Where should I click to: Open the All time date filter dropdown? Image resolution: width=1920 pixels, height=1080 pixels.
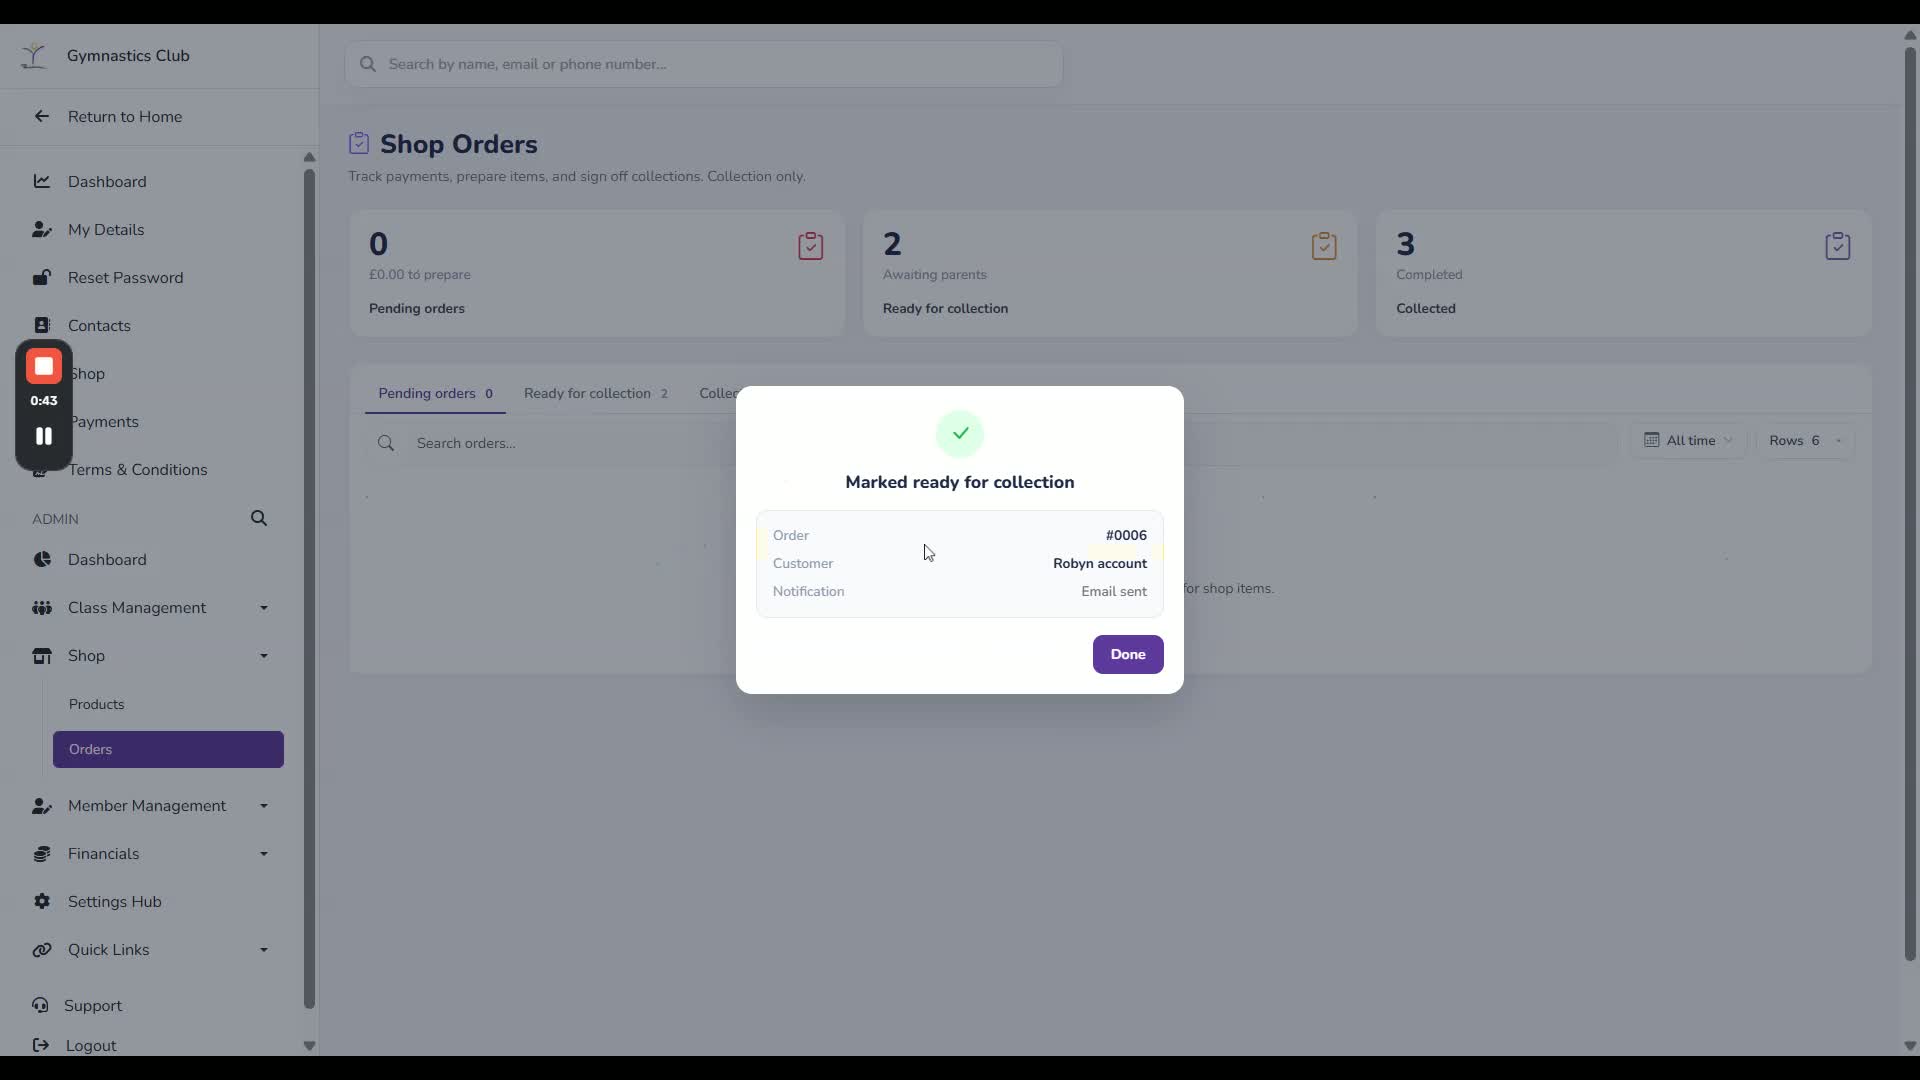[x=1689, y=441]
